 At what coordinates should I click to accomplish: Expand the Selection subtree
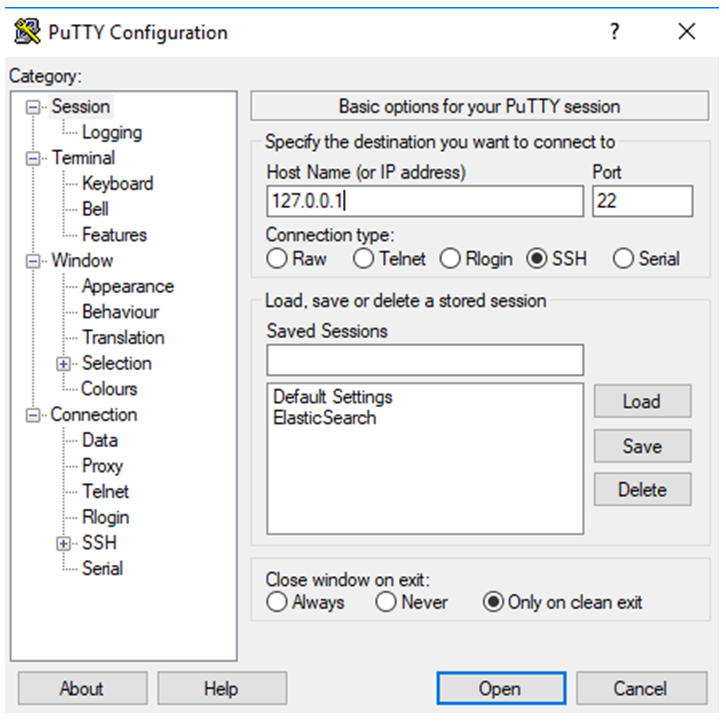point(63,364)
